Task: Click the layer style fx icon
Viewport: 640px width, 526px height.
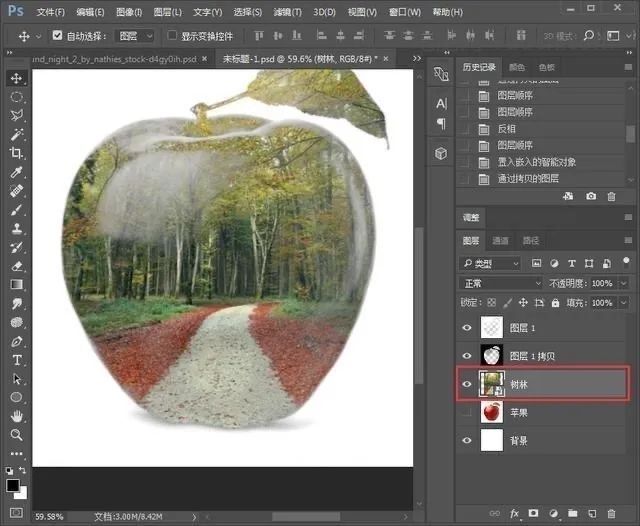Action: click(x=515, y=513)
